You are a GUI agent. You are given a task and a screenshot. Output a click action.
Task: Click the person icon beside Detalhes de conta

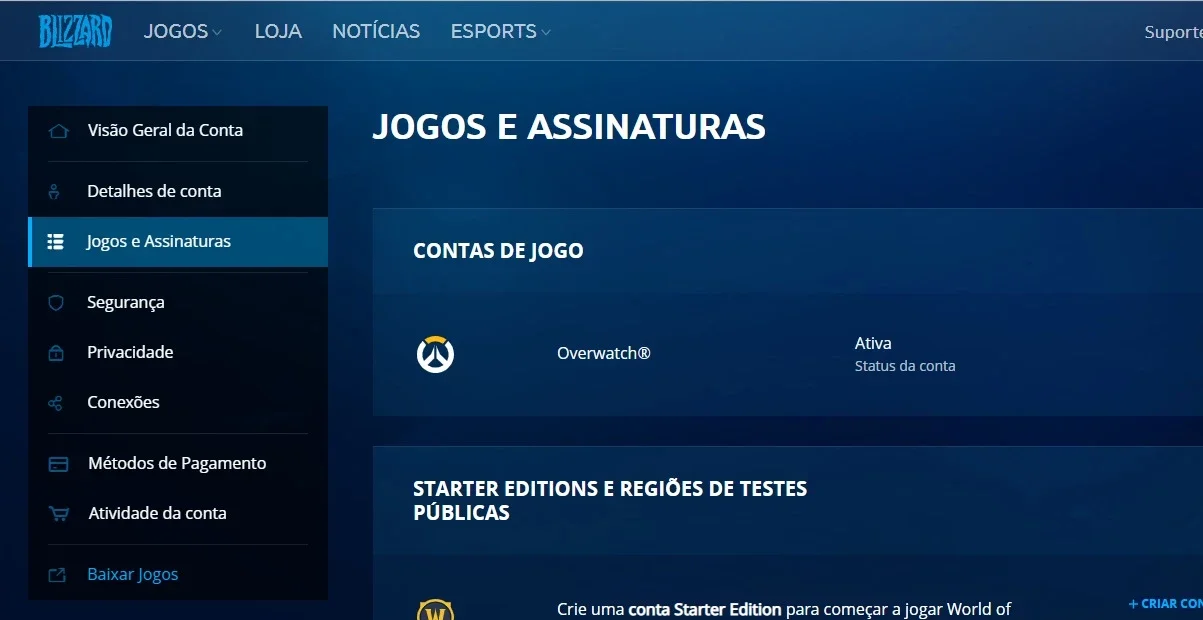[x=56, y=191]
